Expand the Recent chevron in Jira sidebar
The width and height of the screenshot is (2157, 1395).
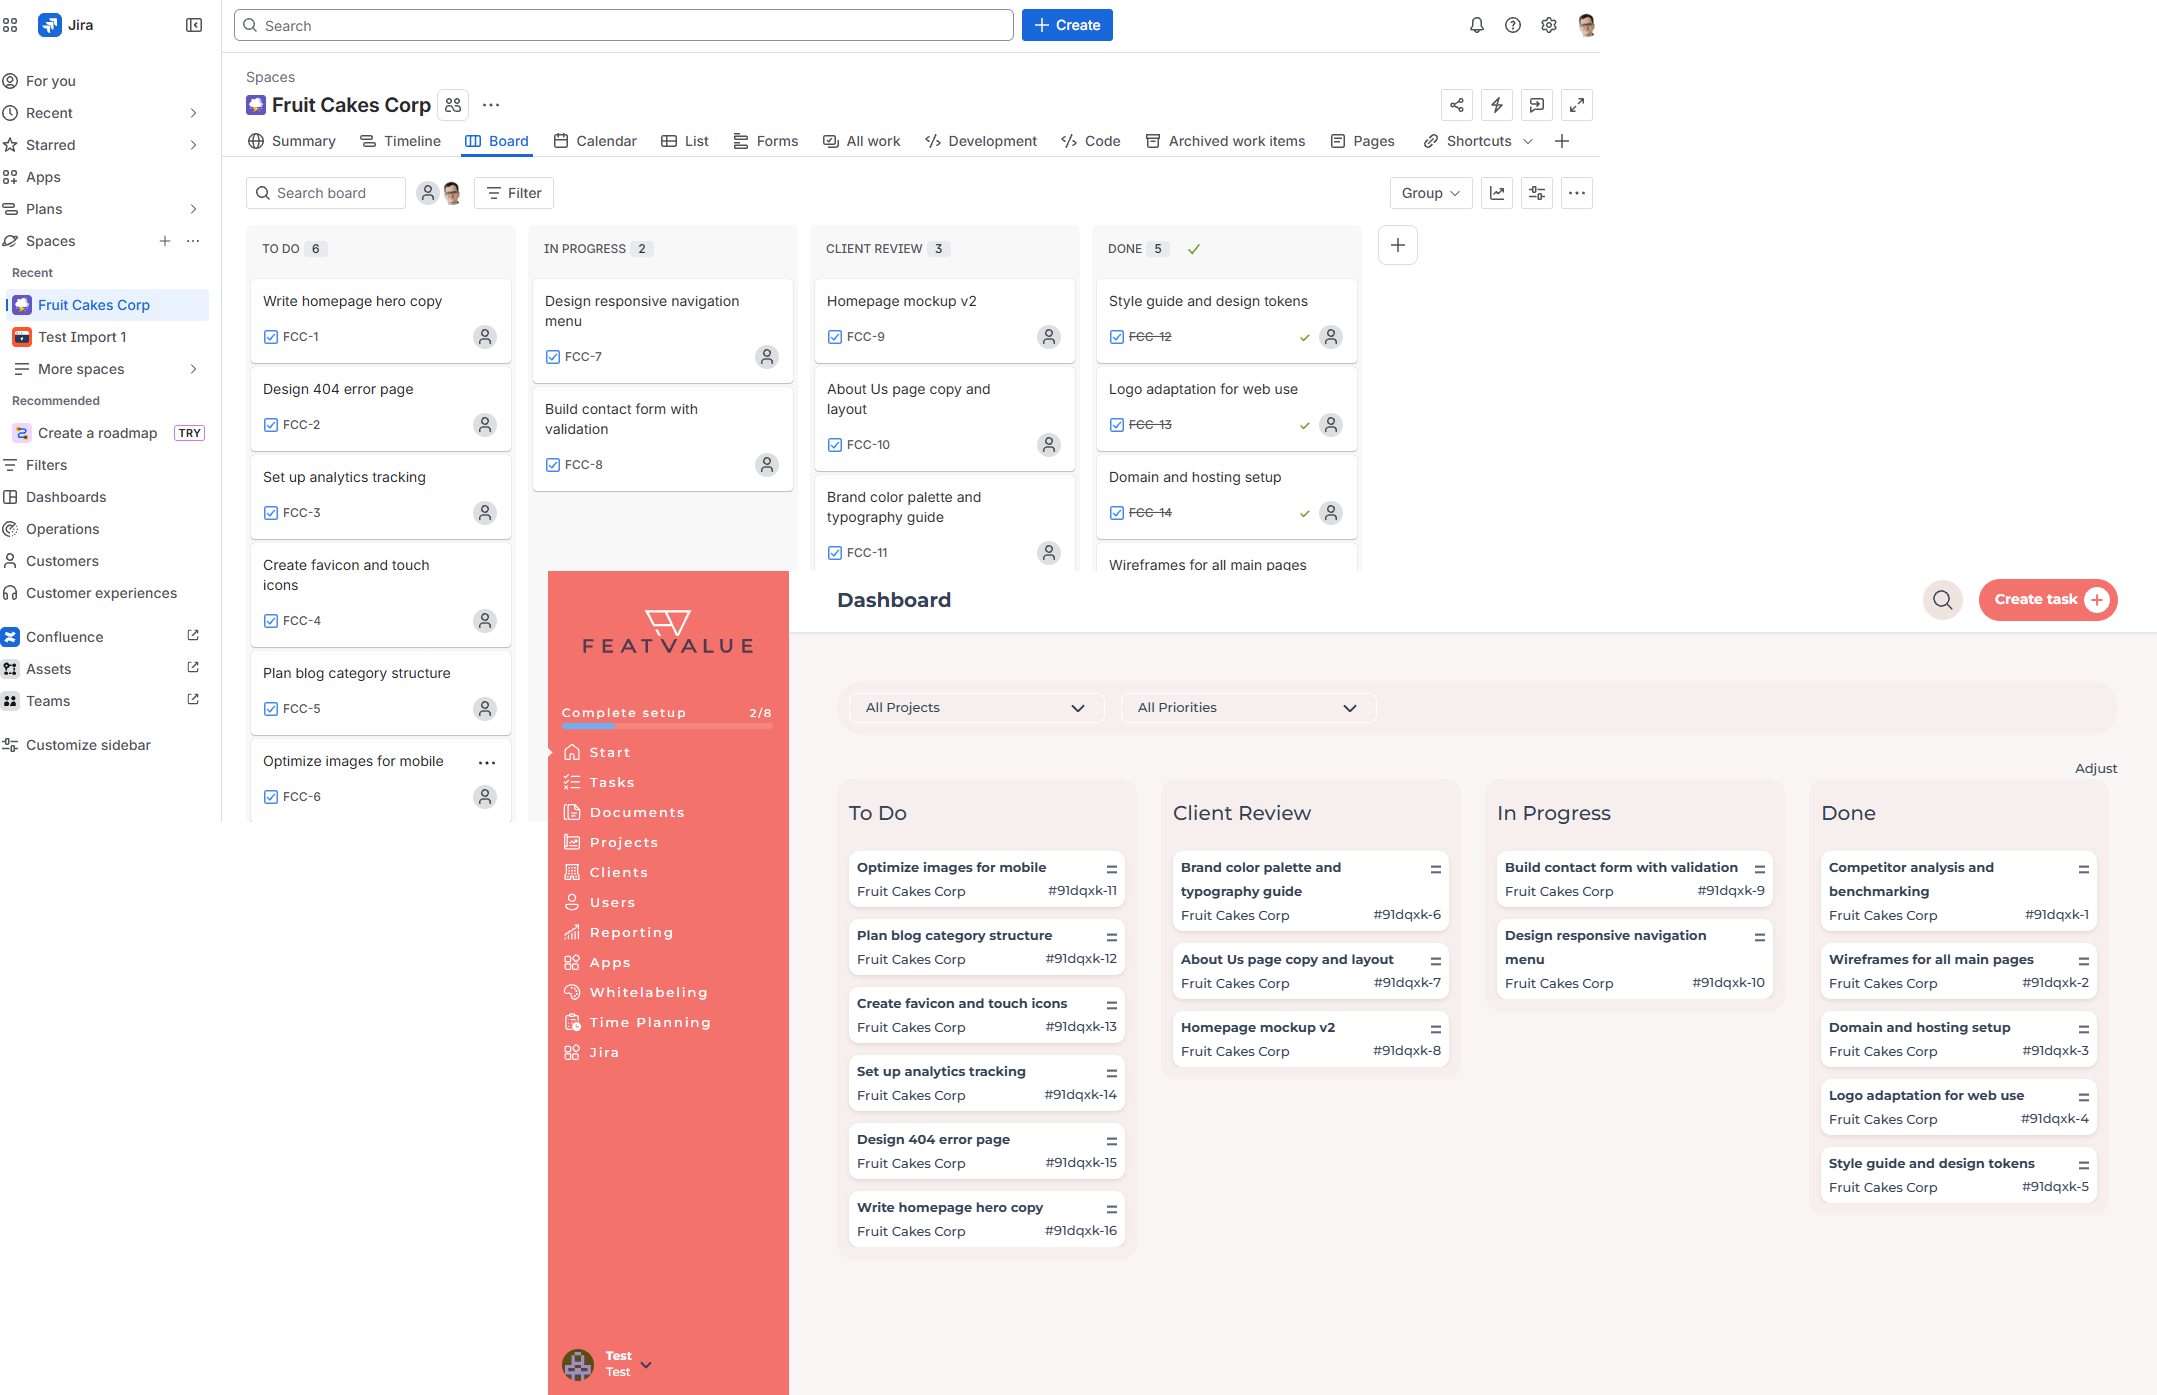coord(193,113)
